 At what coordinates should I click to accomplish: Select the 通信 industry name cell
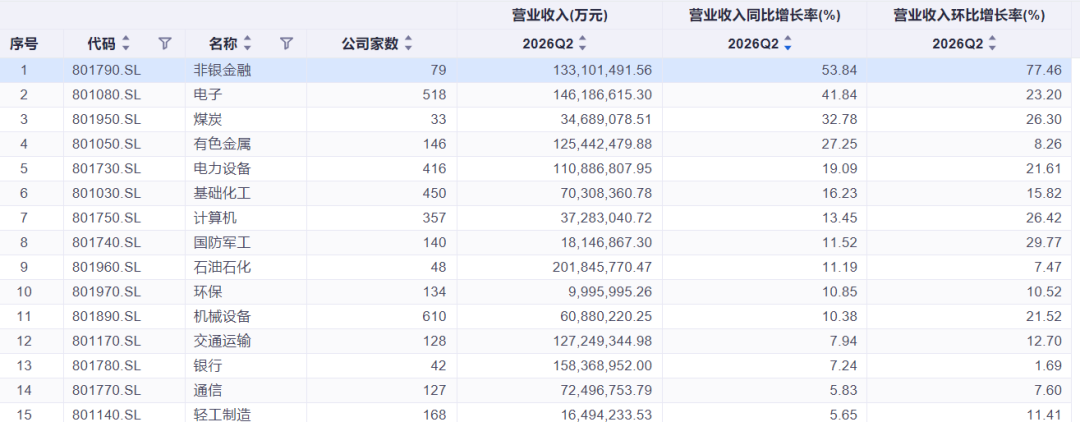[x=208, y=390]
